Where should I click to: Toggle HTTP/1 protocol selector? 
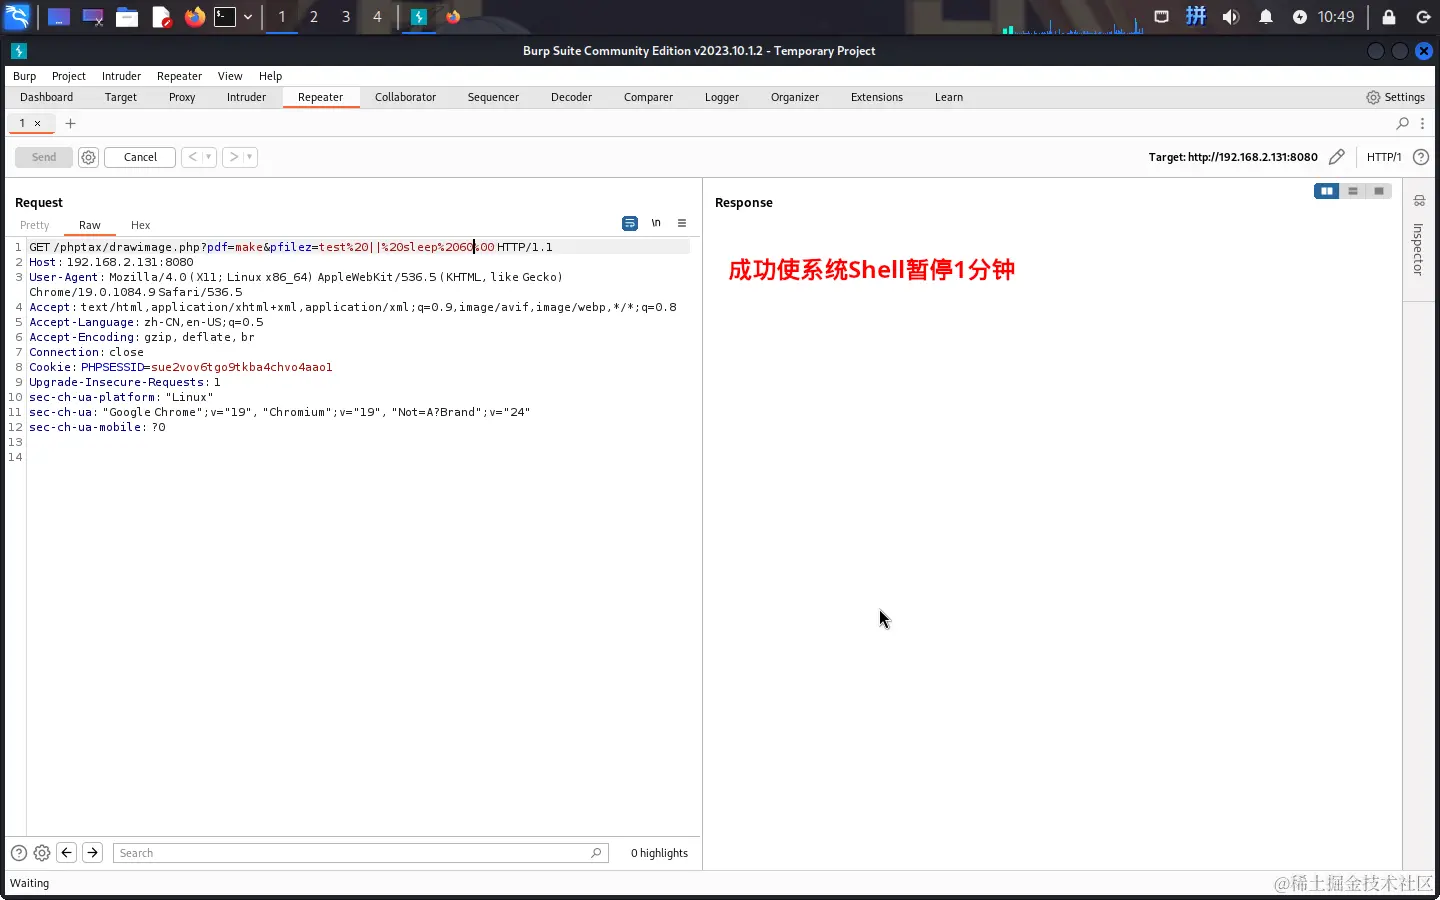tap(1384, 157)
